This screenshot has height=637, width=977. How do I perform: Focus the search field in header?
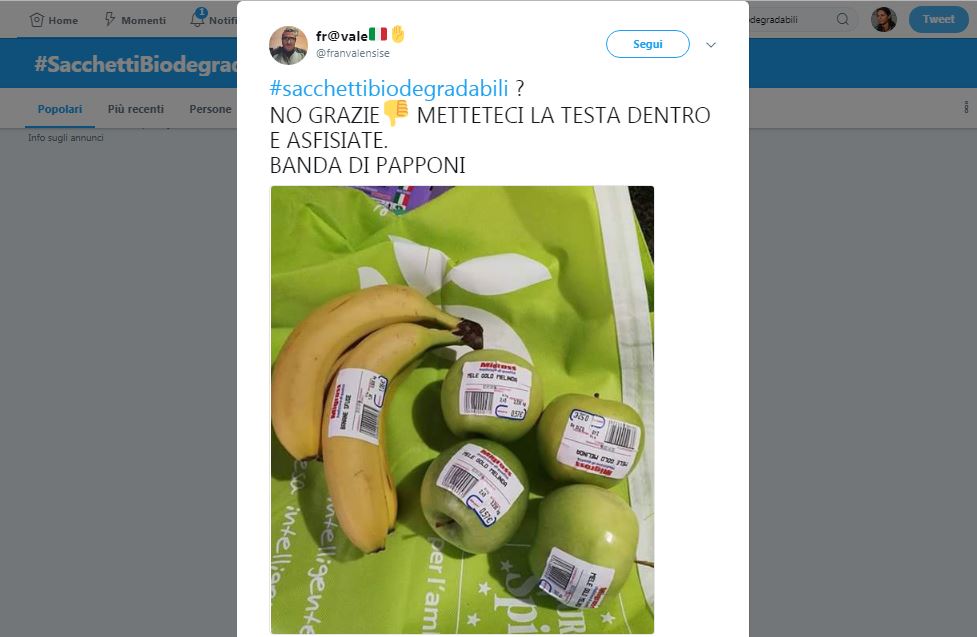792,19
